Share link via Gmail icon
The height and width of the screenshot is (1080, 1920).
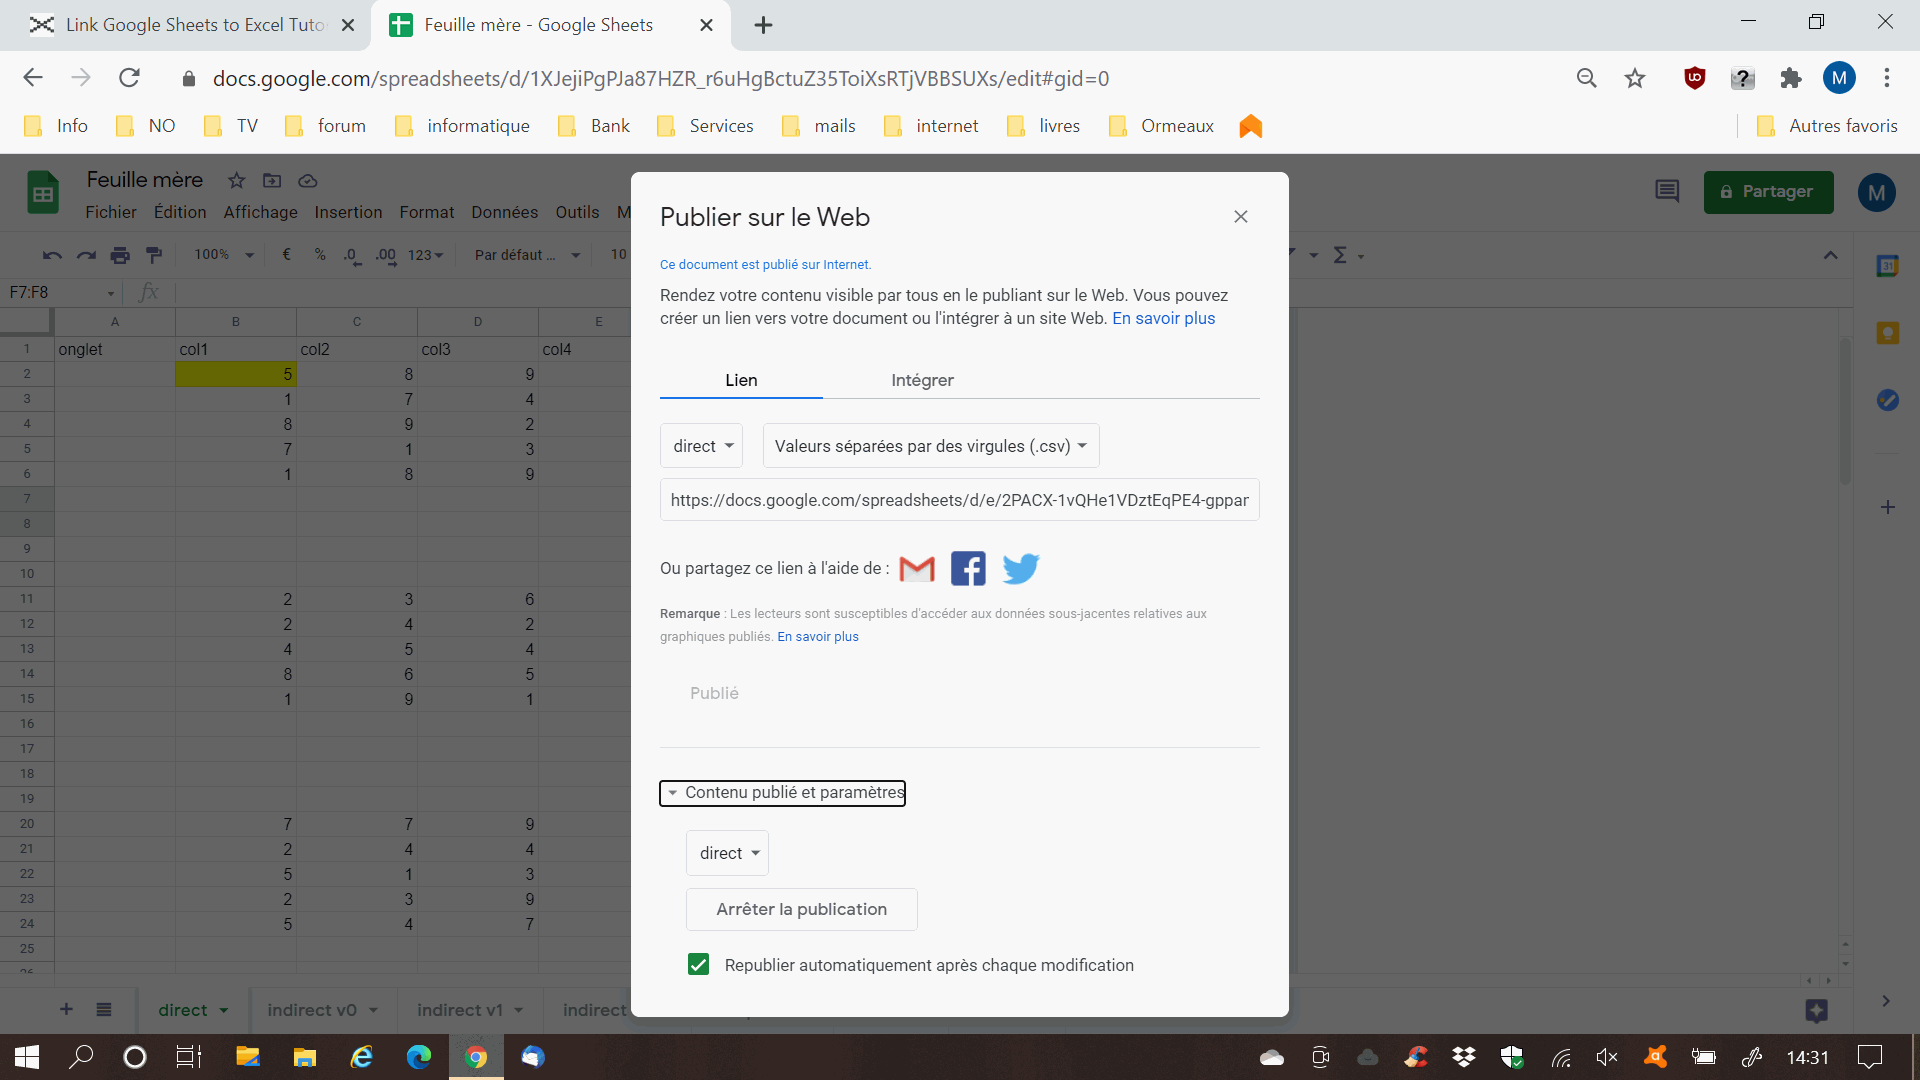pyautogui.click(x=917, y=569)
